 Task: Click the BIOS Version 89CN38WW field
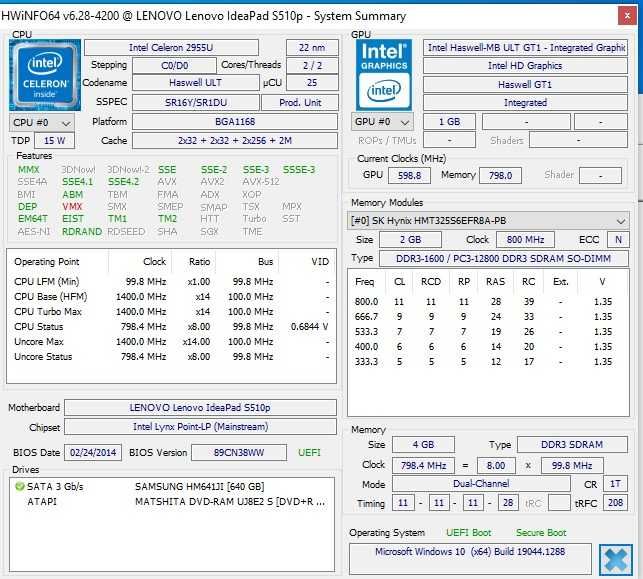[x=239, y=453]
